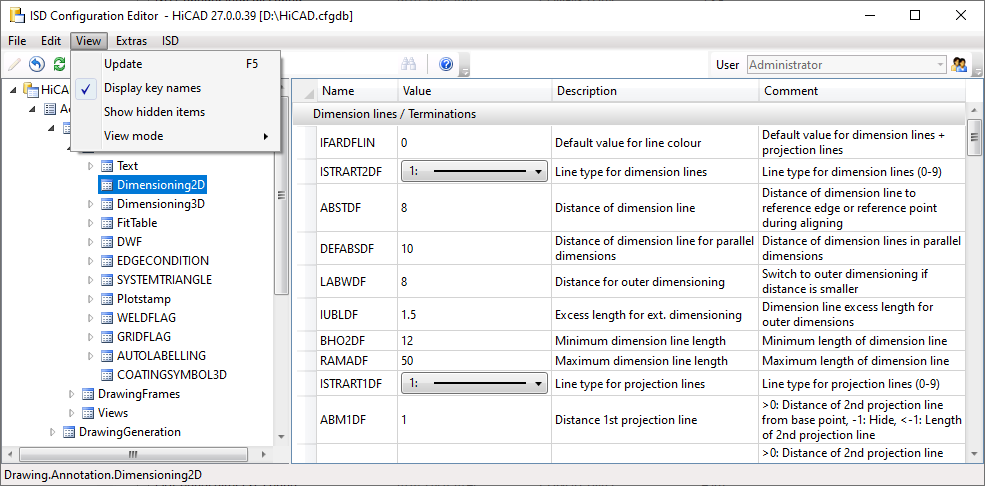Click the table icon of FitTable
This screenshot has height=486, width=985.
tap(107, 223)
